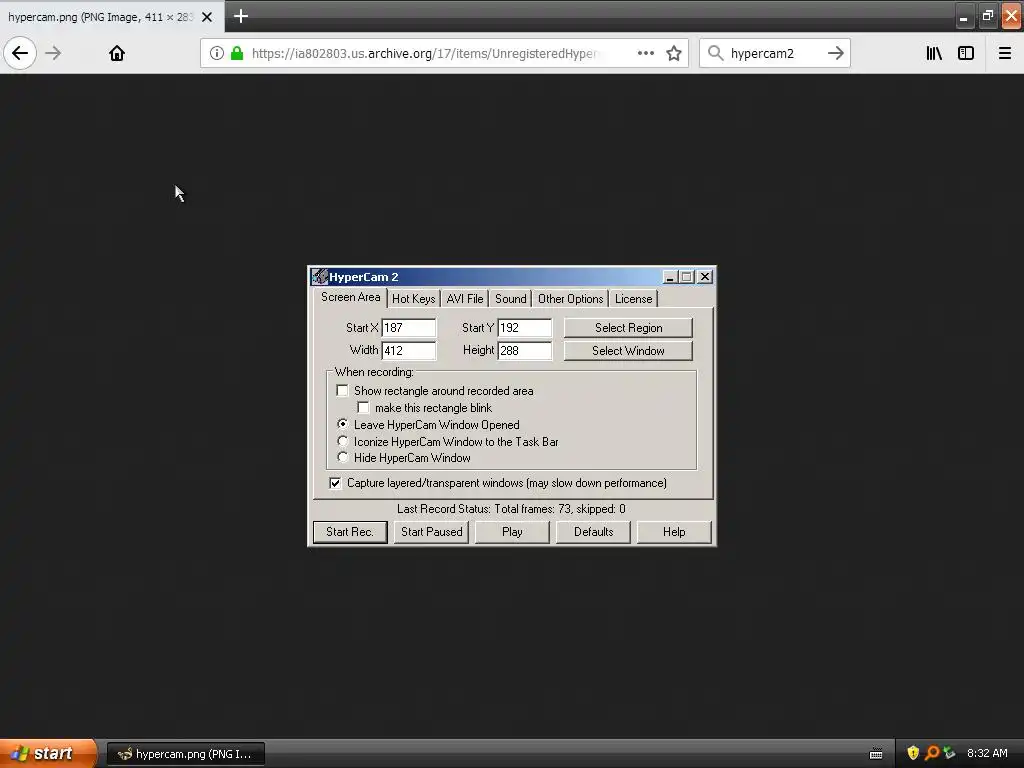The image size is (1024, 768).
Task: Open the Hot Keys tab
Action: 413,299
